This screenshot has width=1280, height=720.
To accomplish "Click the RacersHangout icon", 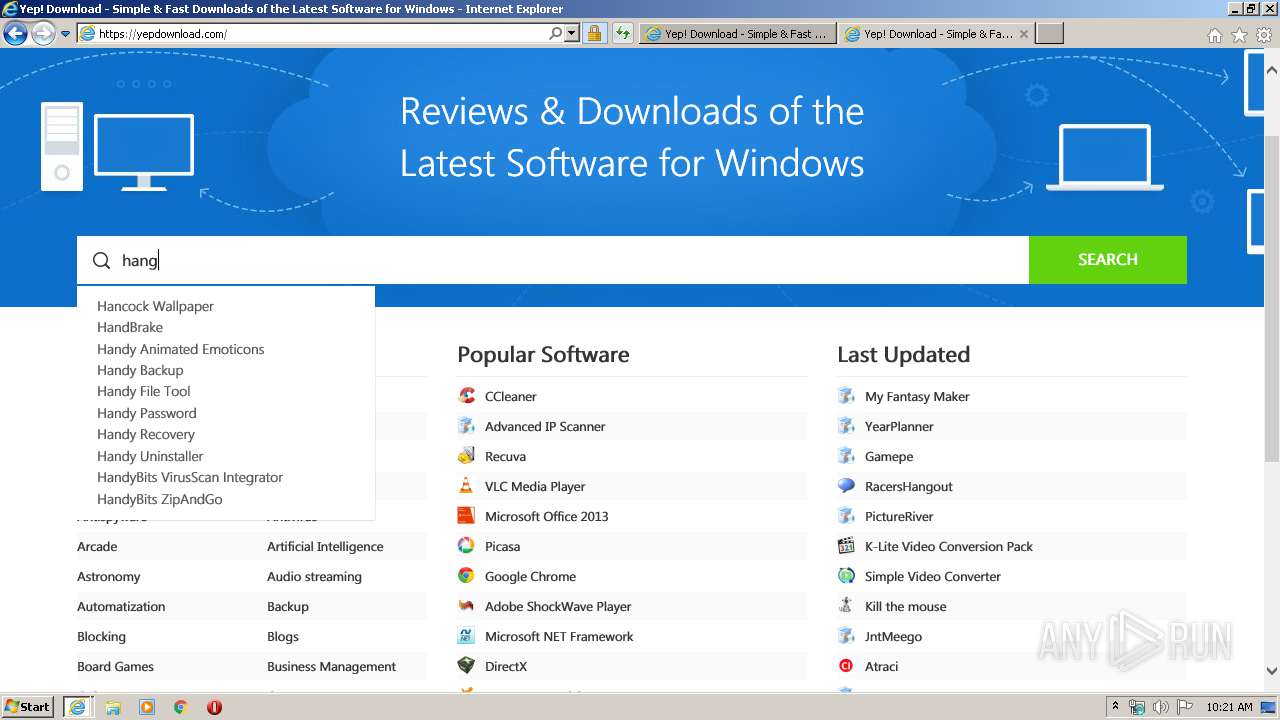I will (846, 486).
